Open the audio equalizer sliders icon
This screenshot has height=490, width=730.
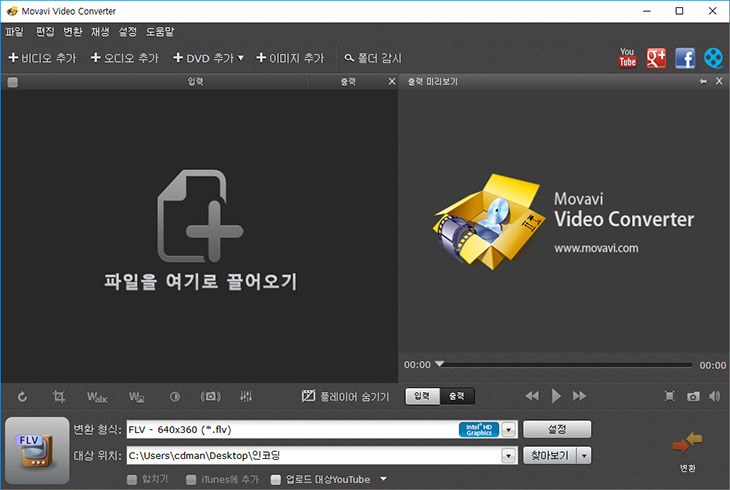(x=246, y=396)
